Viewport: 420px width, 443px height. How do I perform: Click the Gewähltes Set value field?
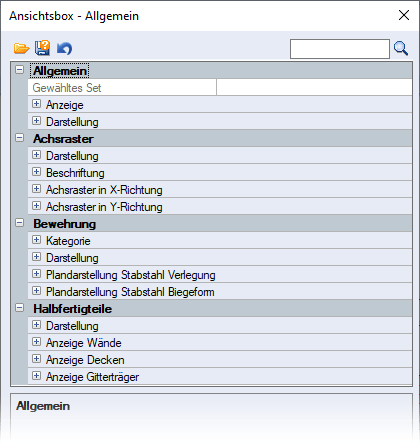point(314,87)
